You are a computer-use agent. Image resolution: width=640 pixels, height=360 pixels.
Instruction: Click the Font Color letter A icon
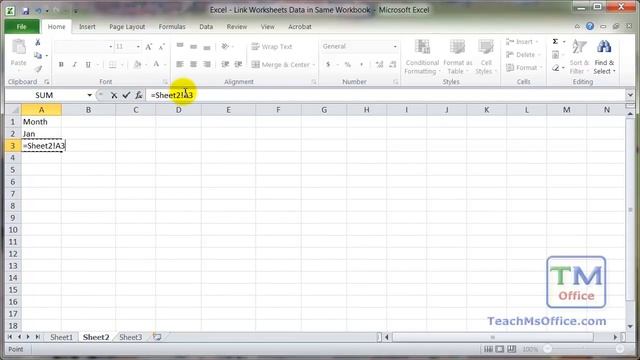point(156,64)
